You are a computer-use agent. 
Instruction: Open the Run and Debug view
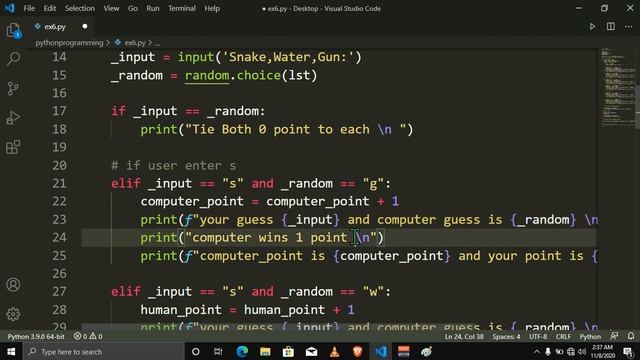(x=13, y=118)
